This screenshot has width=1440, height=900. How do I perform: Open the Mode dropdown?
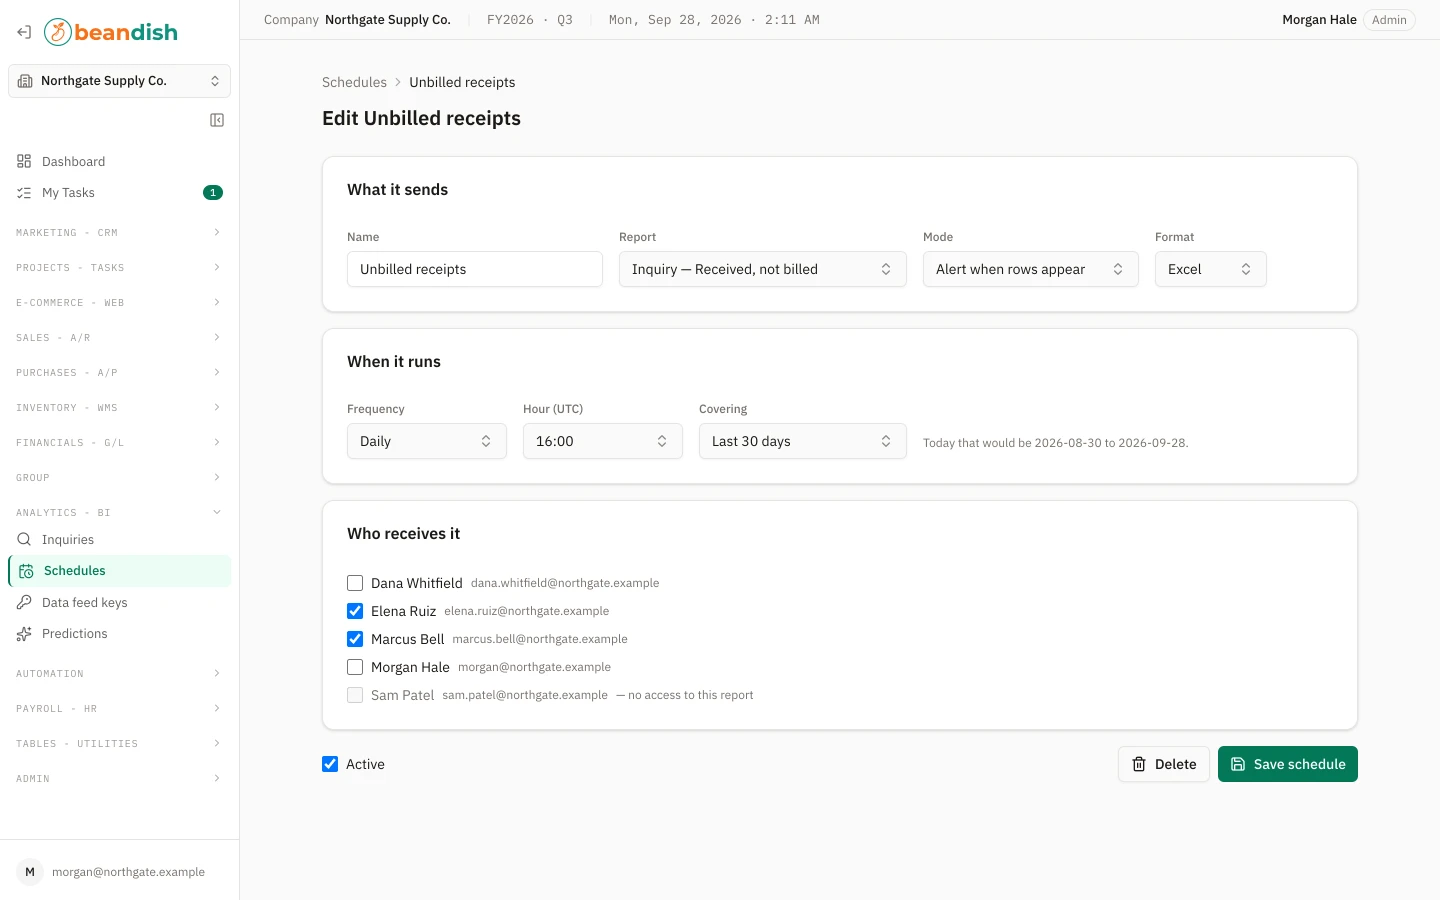pos(1031,269)
